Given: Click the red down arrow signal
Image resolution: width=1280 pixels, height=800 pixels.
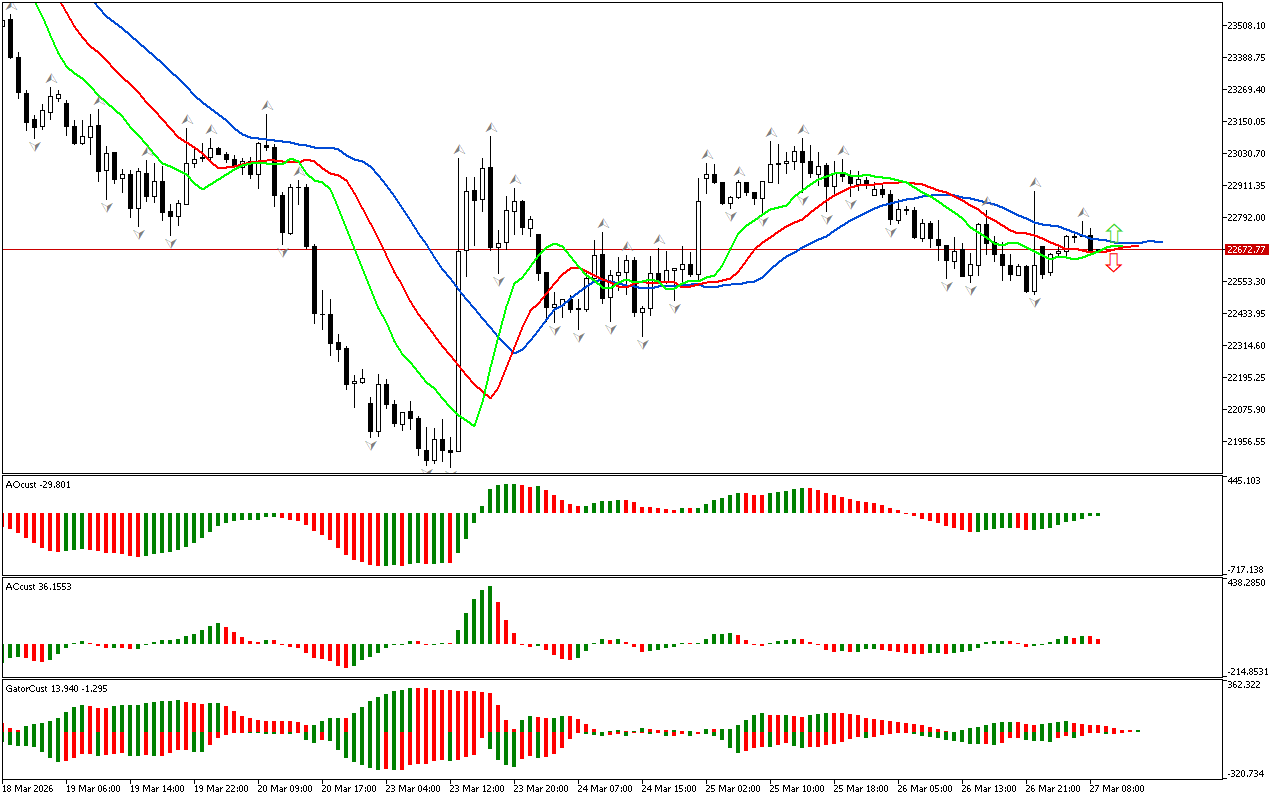Looking at the screenshot, I should click(x=1113, y=263).
